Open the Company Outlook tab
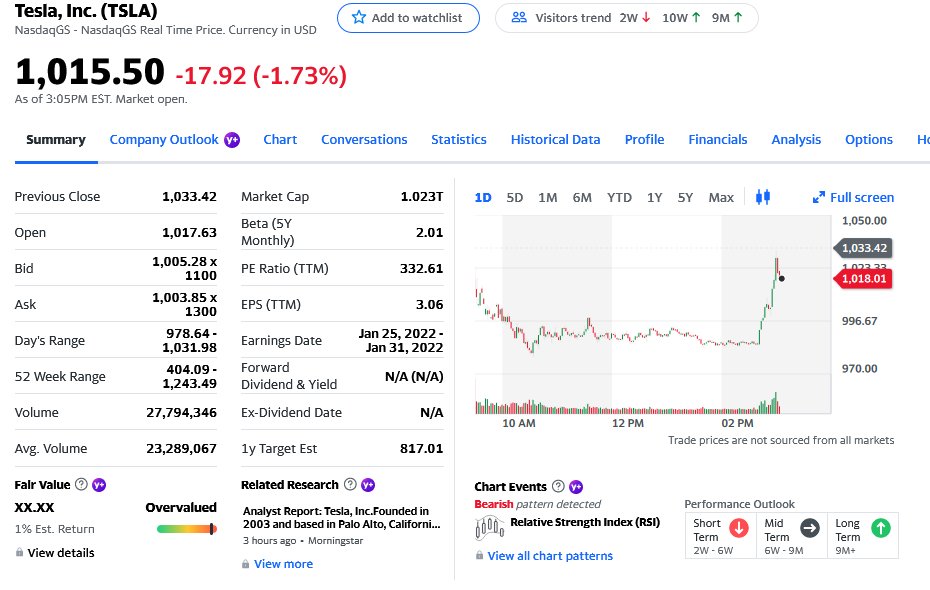Image resolution: width=930 pixels, height=590 pixels. [164, 140]
